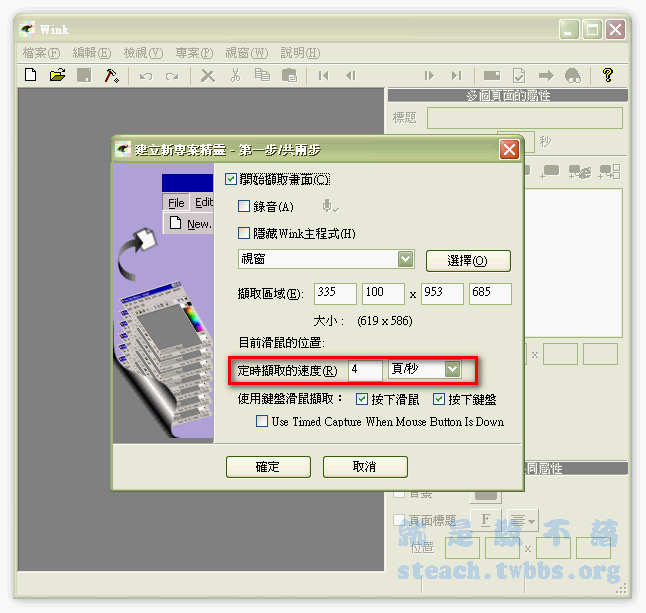Image resolution: width=646 pixels, height=613 pixels.
Task: Click the Redo toolbar icon
Action: pos(172,76)
